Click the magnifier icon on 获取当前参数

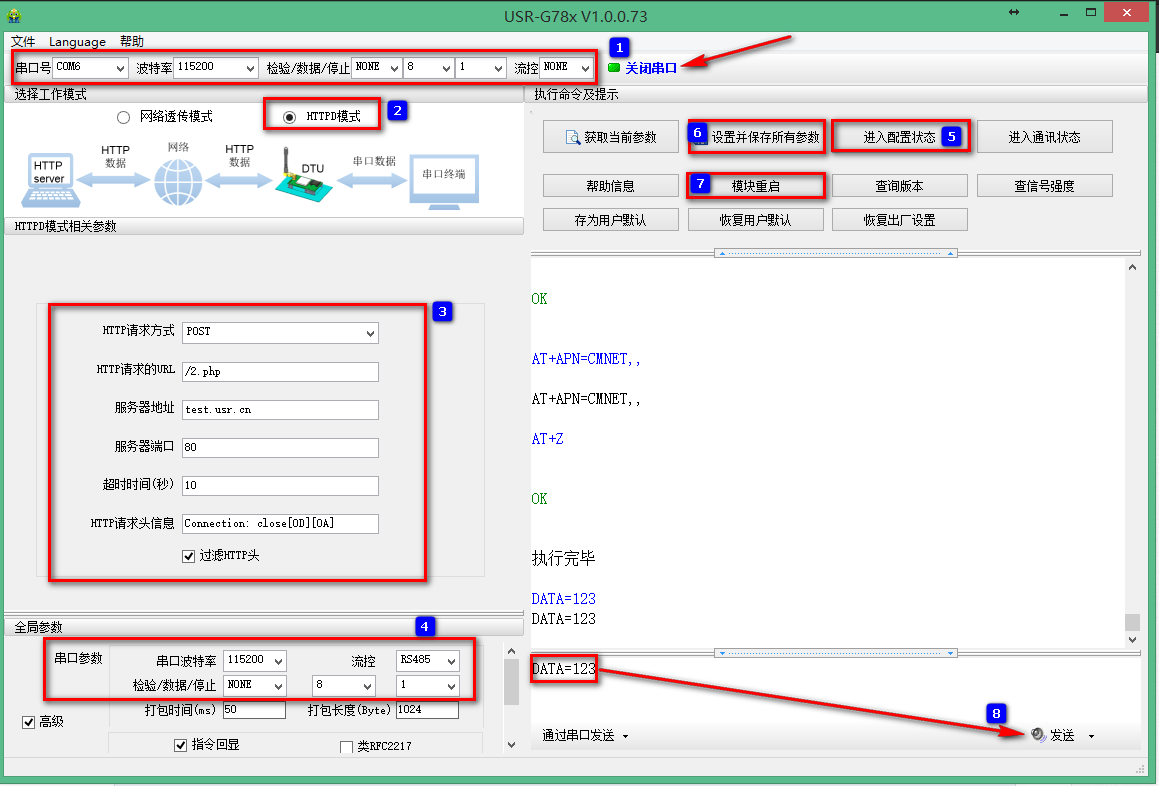pyautogui.click(x=573, y=137)
